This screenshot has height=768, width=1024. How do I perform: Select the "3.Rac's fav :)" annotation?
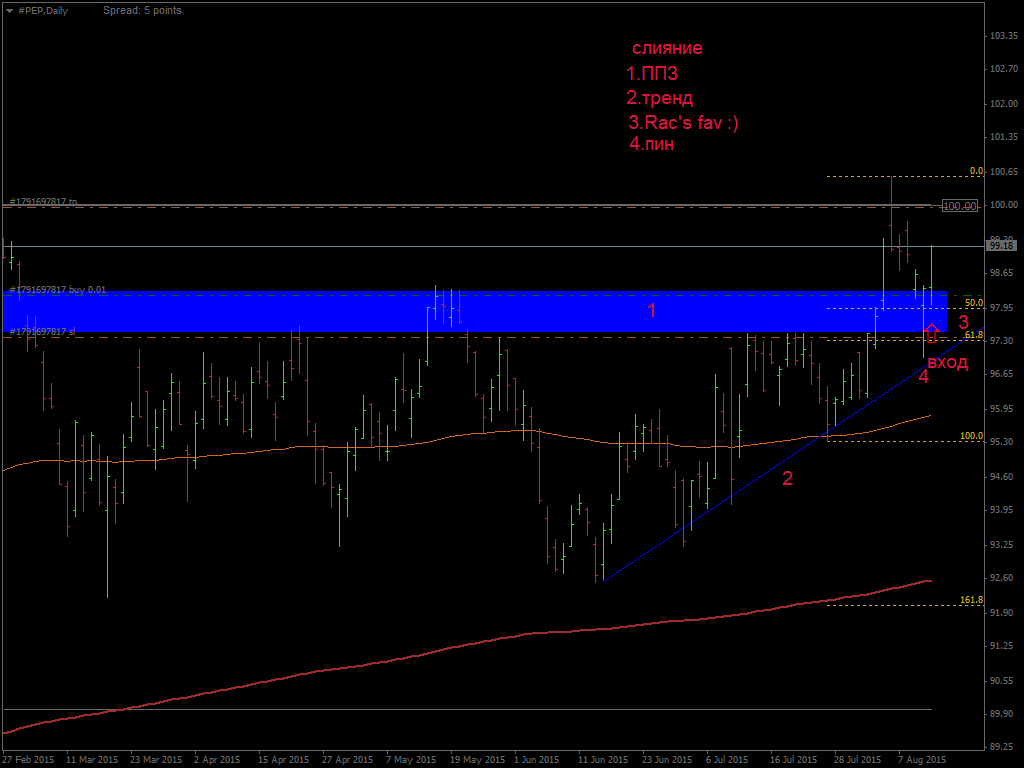[683, 122]
